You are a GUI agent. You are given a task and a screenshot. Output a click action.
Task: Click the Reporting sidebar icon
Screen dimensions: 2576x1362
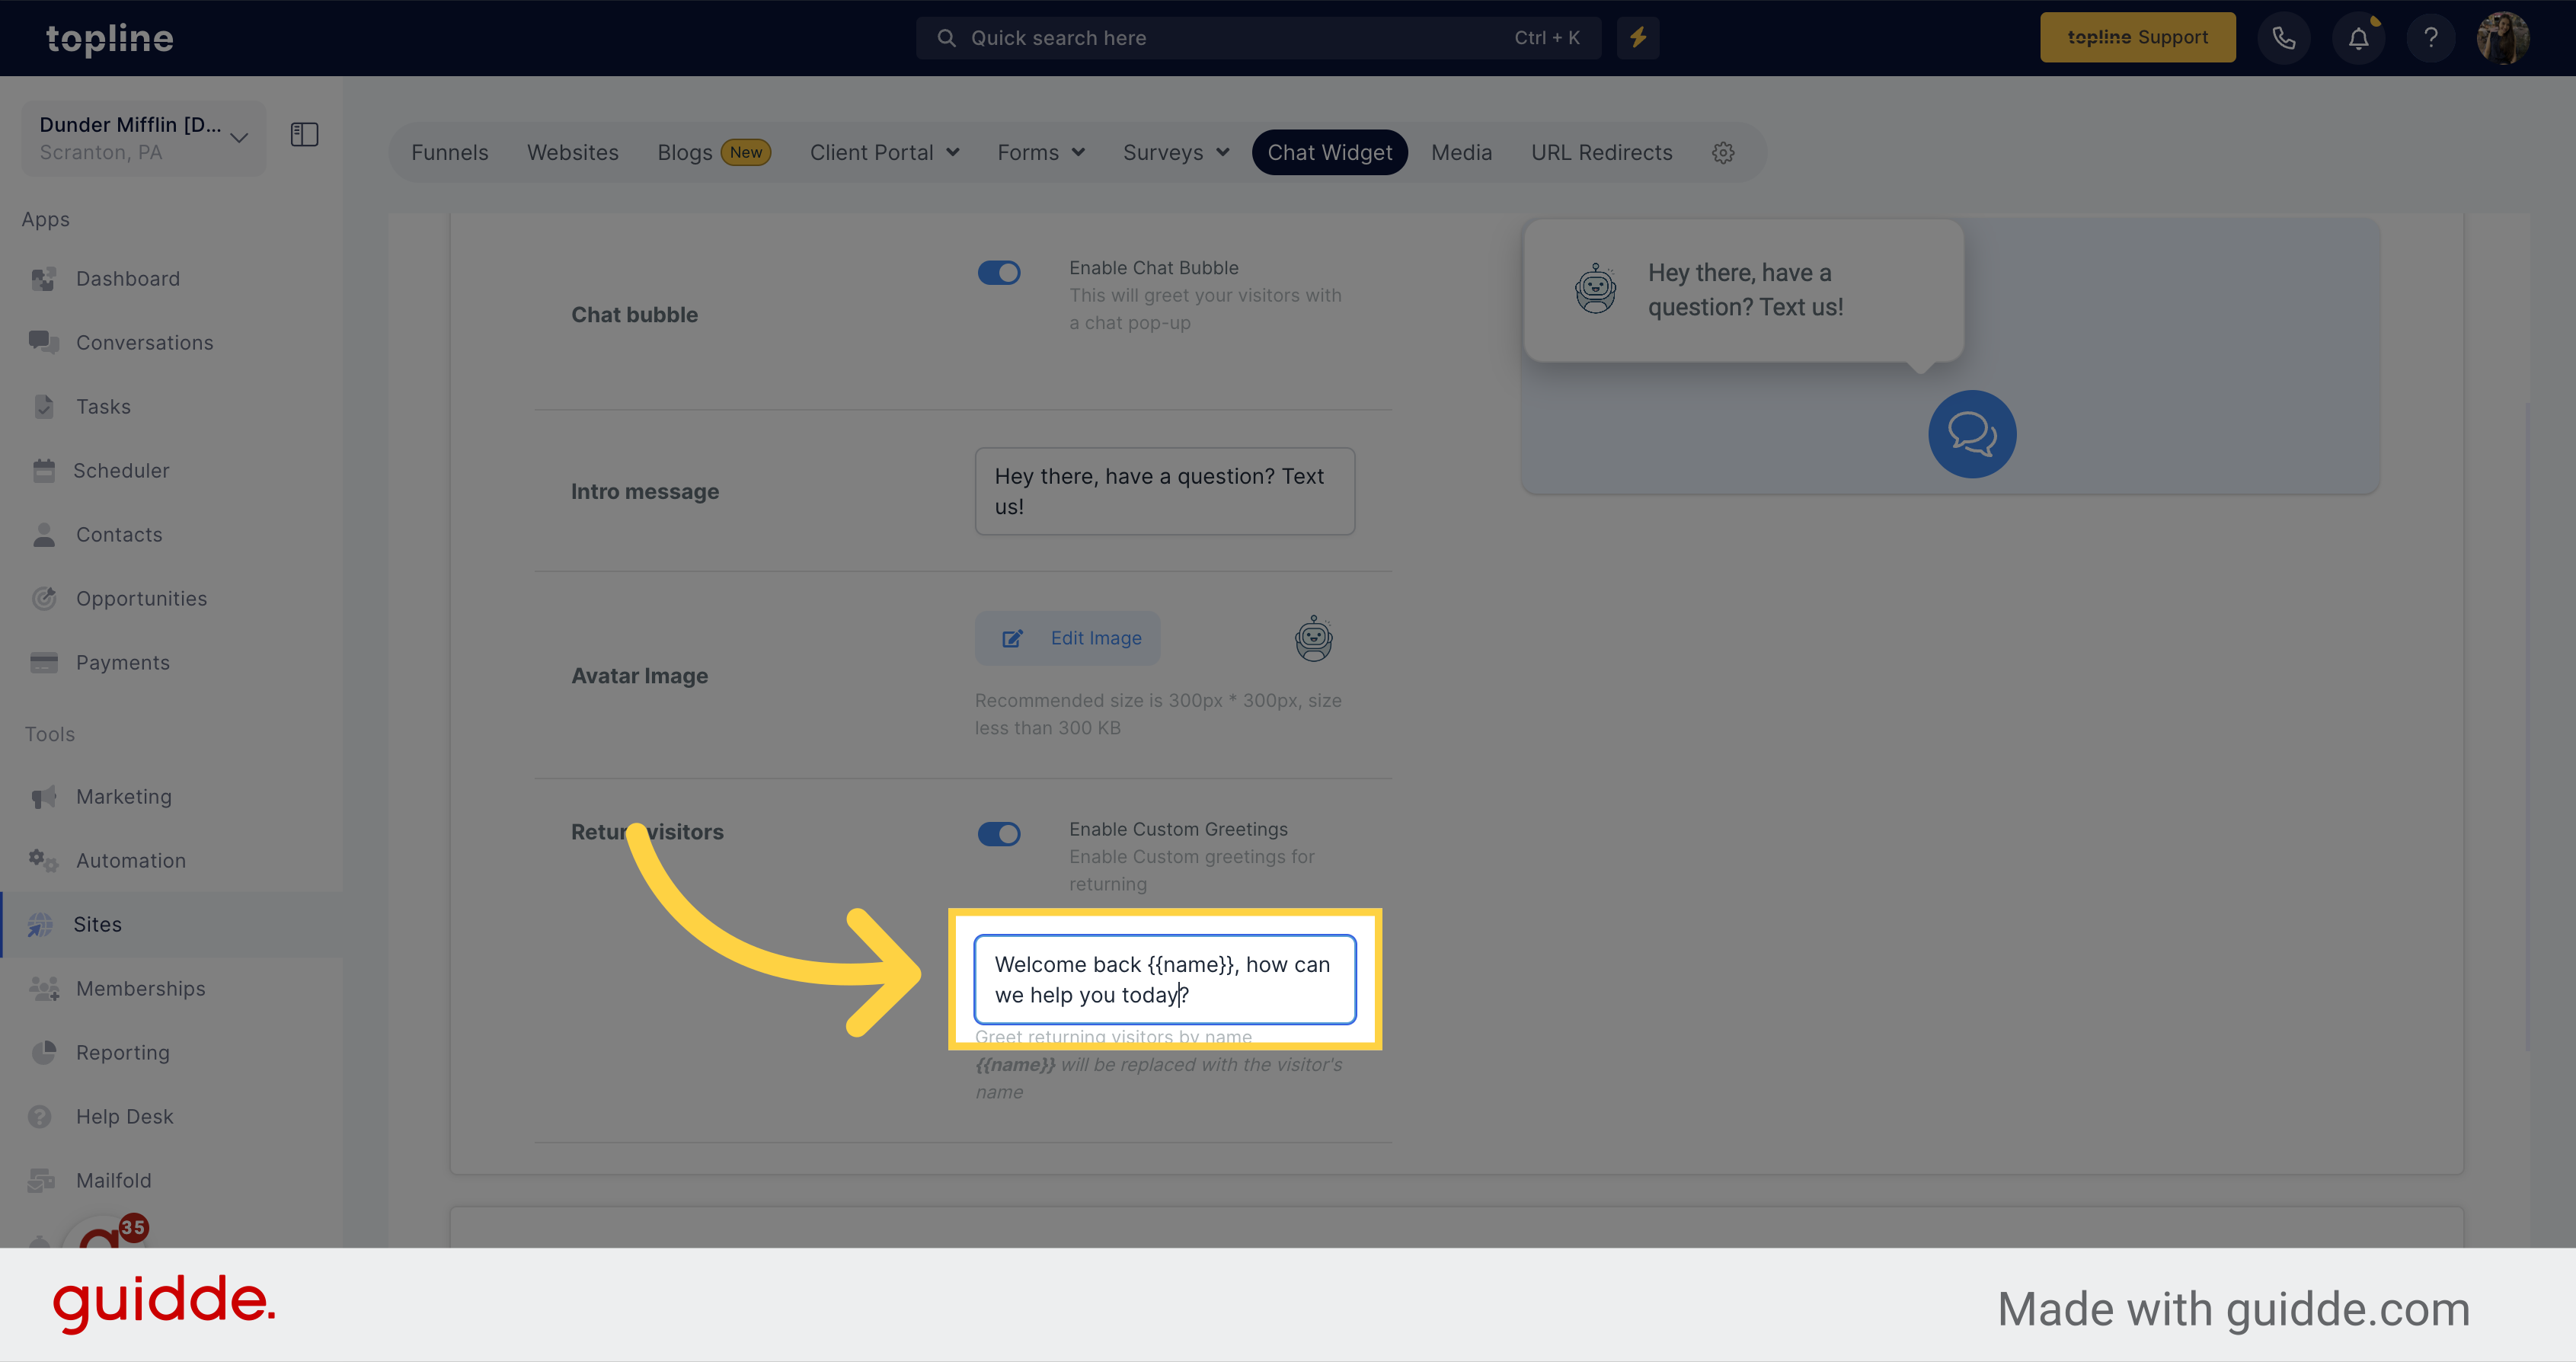[44, 1052]
